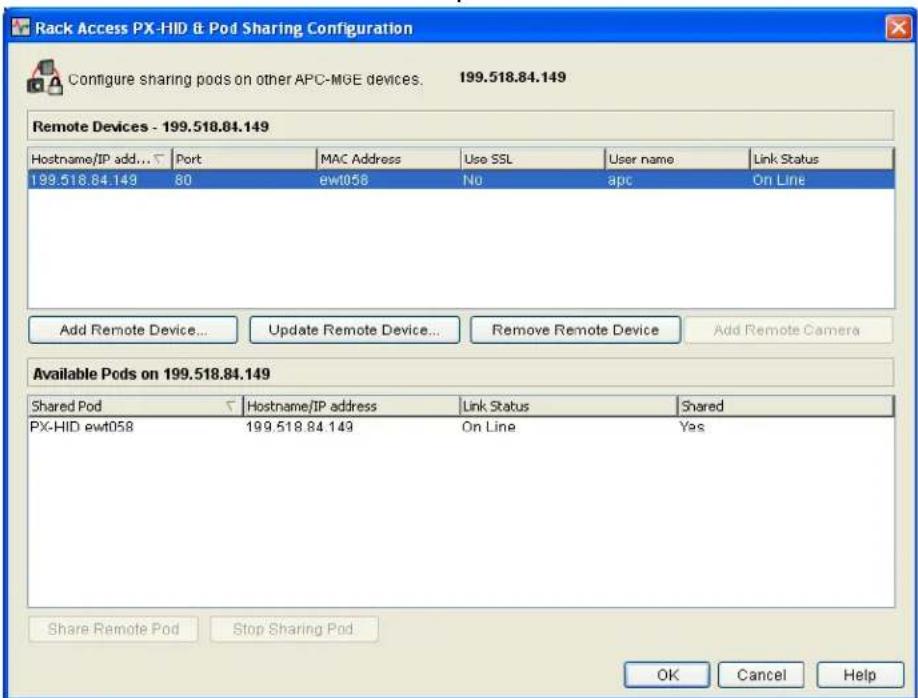
Task: Click the pod sharing lock icon
Action: [44, 78]
